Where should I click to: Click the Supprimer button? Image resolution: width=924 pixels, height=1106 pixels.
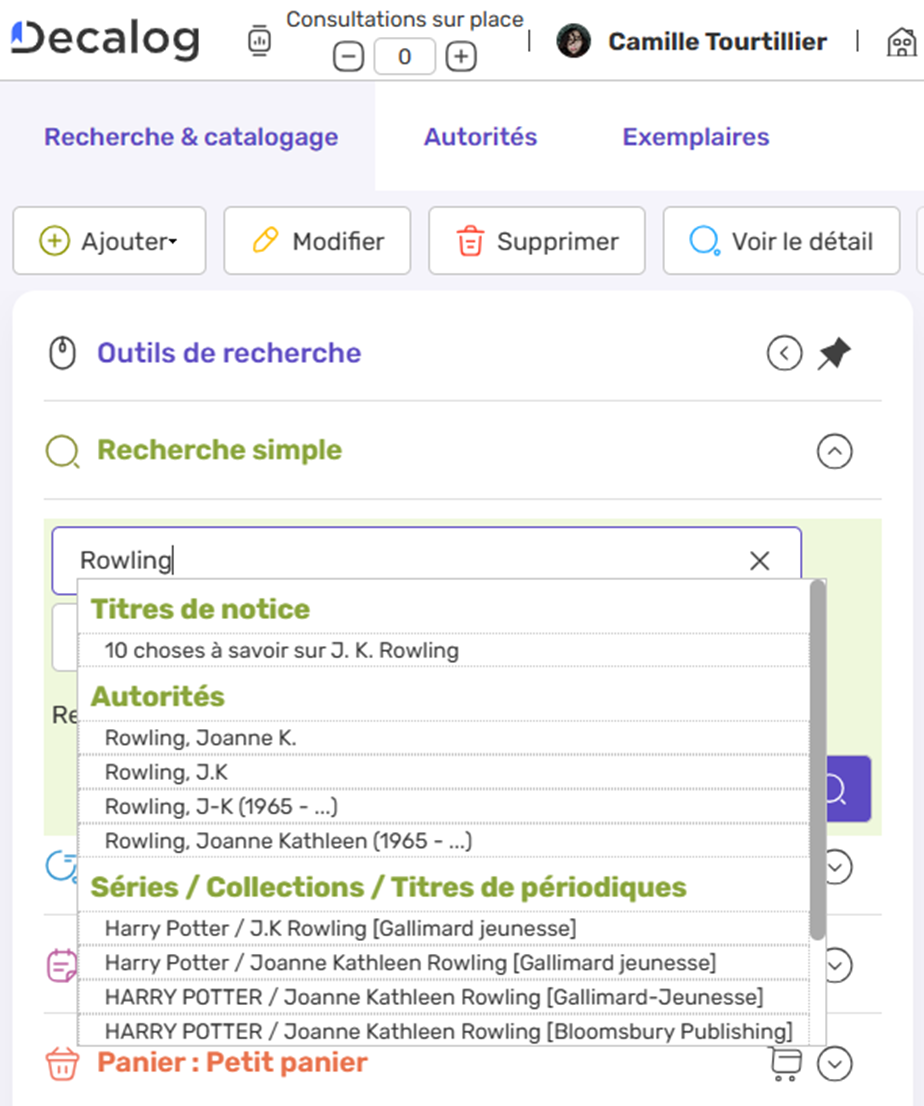537,241
